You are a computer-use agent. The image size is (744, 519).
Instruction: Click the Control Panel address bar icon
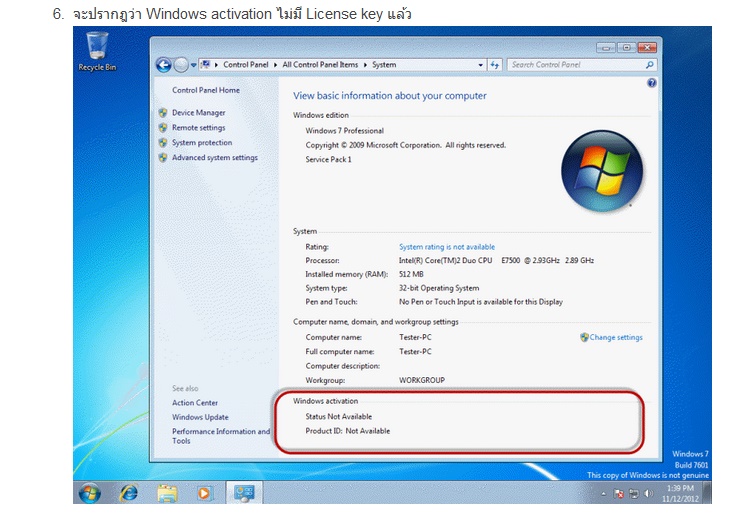205,65
